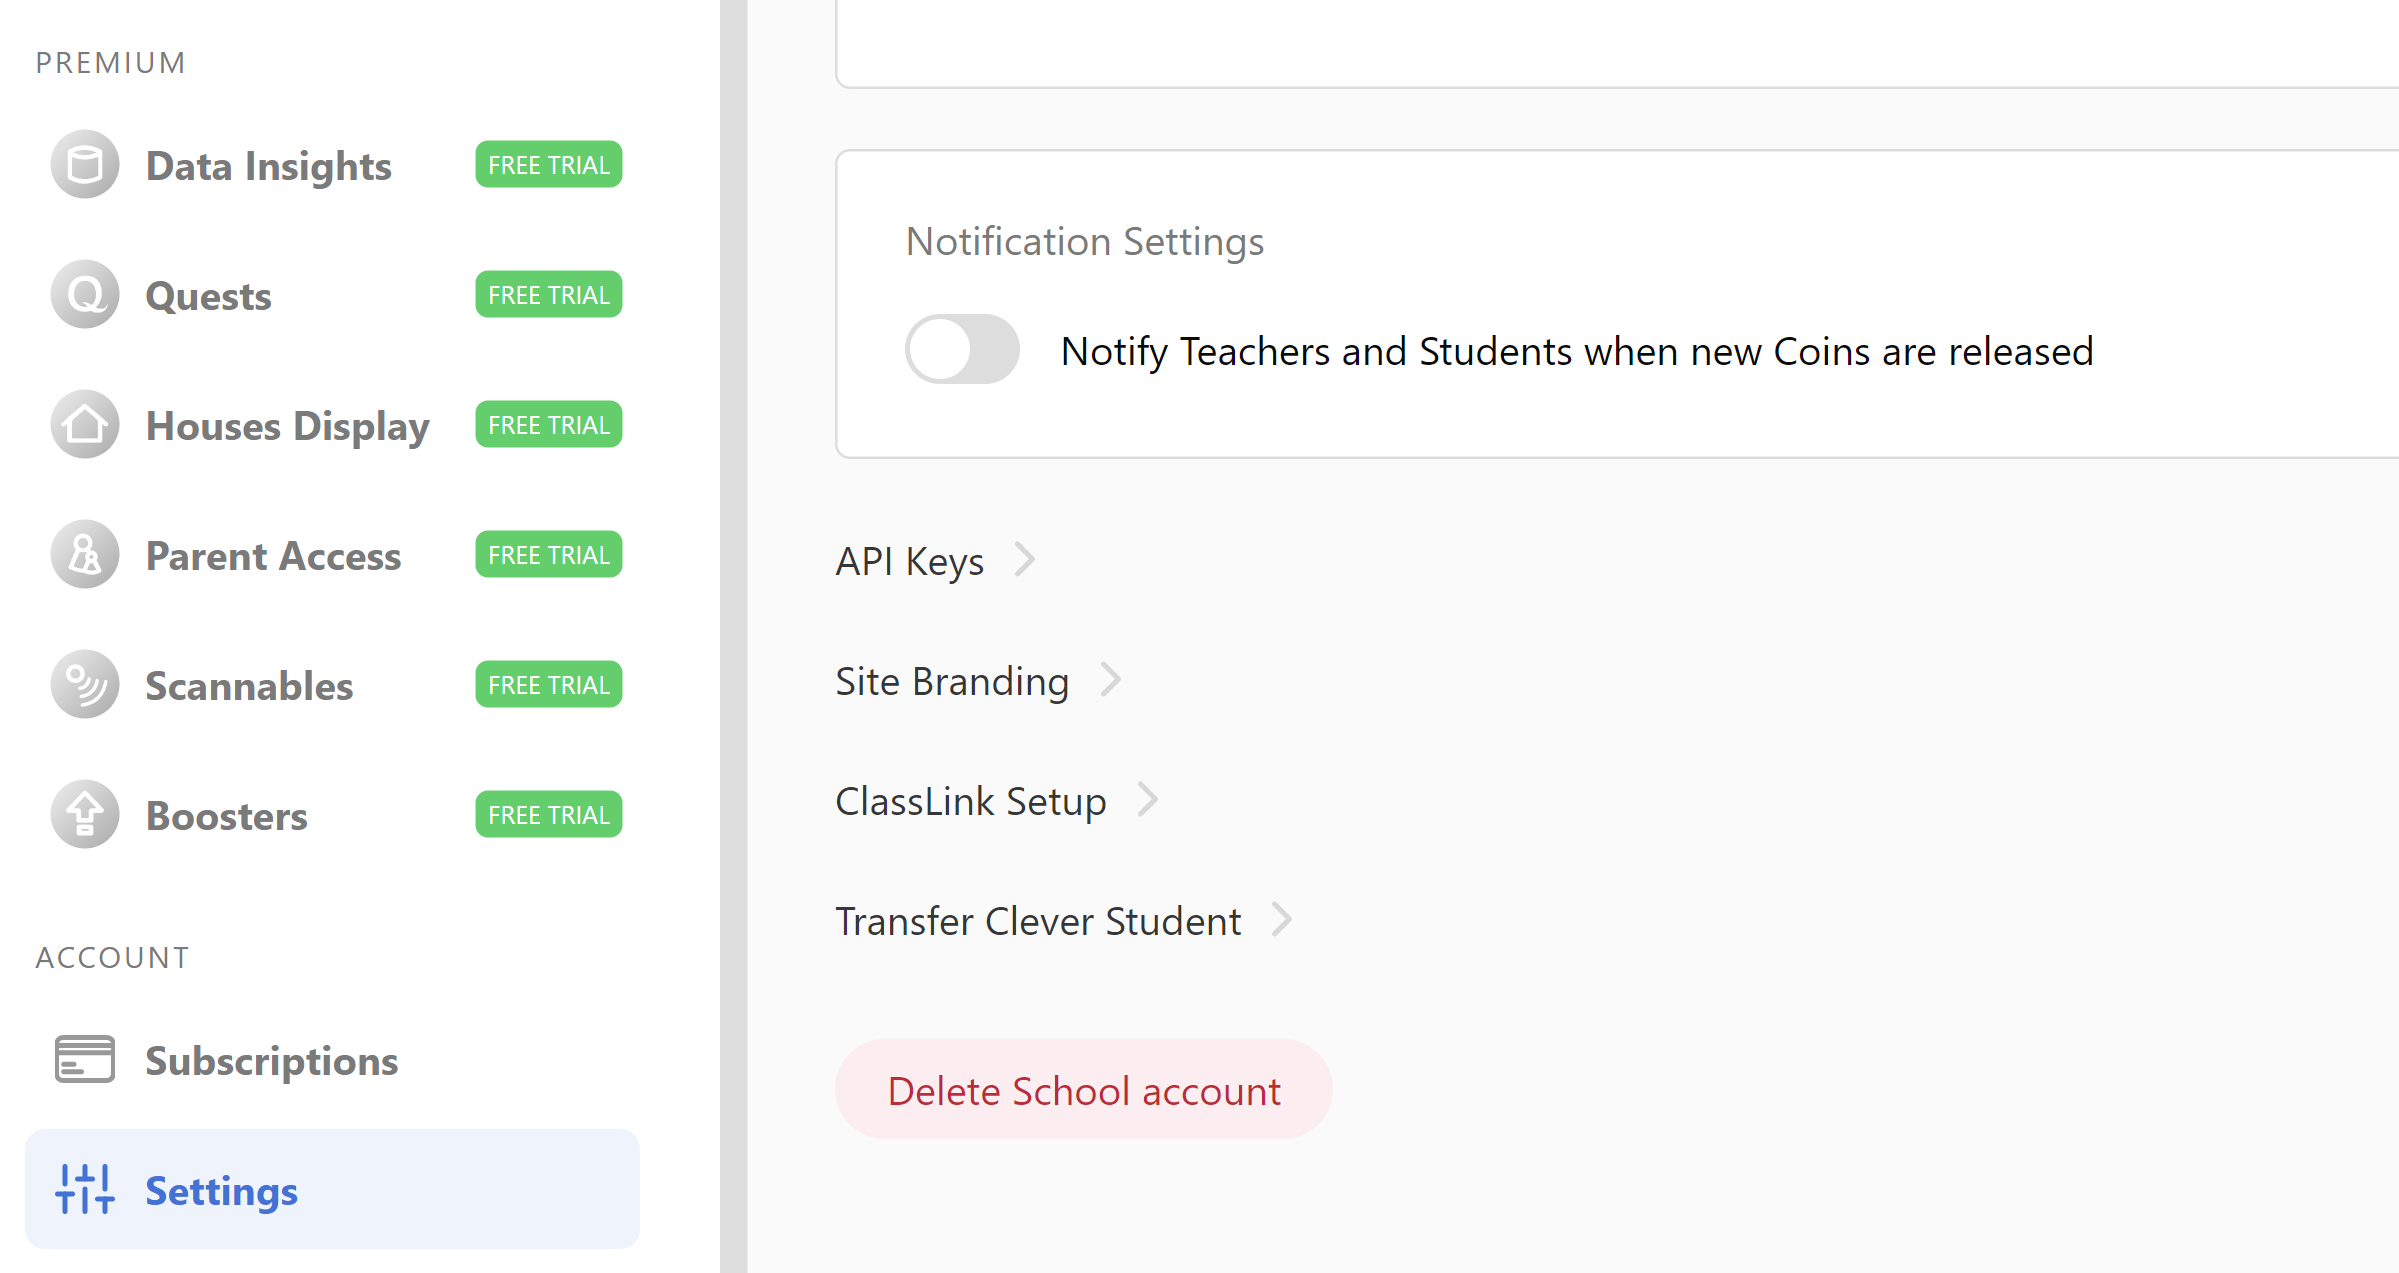This screenshot has height=1273, width=2399.
Task: Select the Settings menu item
Action: (x=221, y=1191)
